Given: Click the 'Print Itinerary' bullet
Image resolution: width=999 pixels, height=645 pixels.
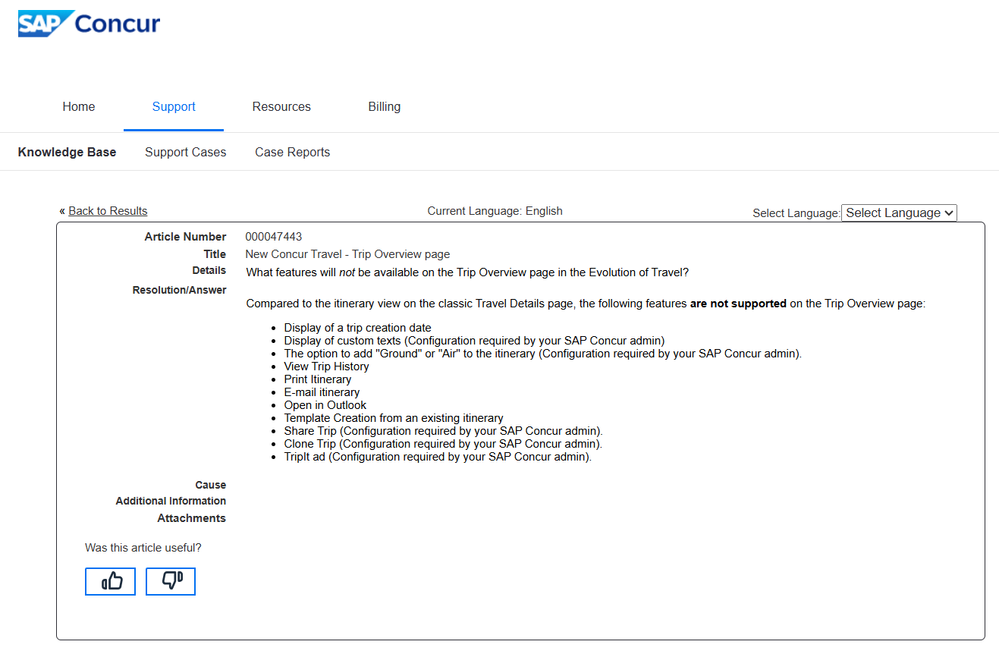Looking at the screenshot, I should pyautogui.click(x=317, y=379).
